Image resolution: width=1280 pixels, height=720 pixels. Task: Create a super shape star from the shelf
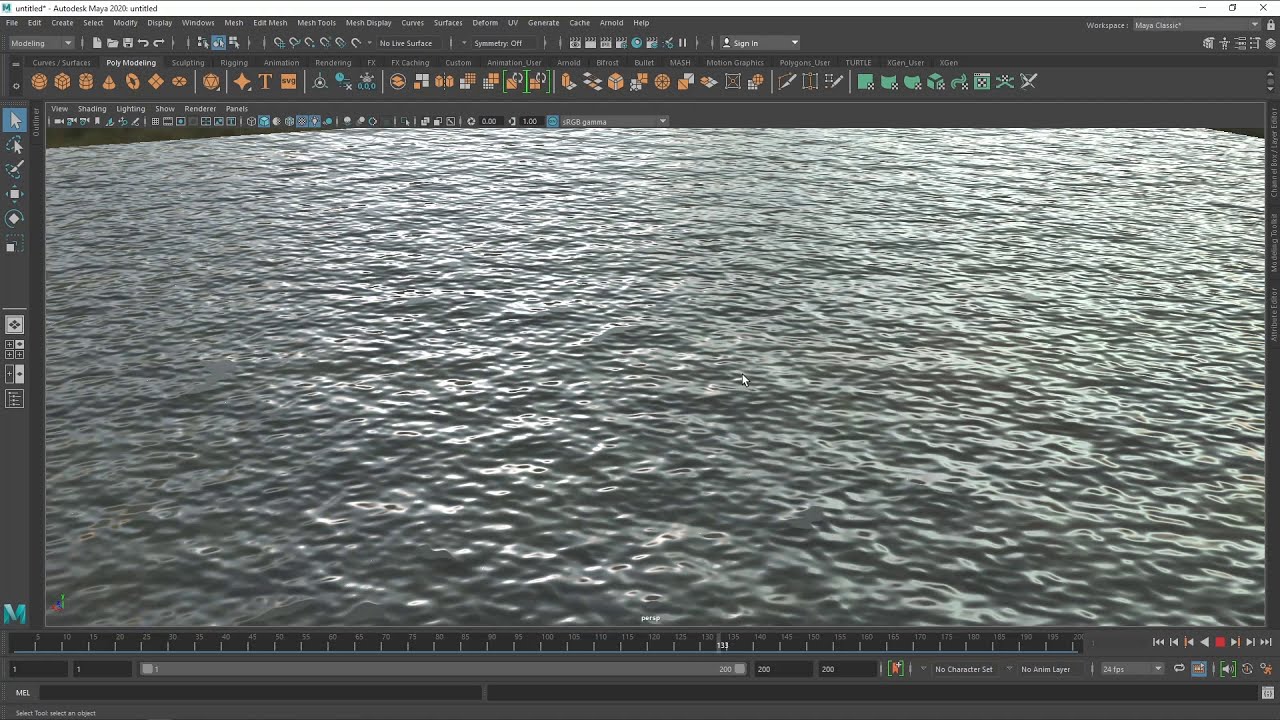(242, 82)
